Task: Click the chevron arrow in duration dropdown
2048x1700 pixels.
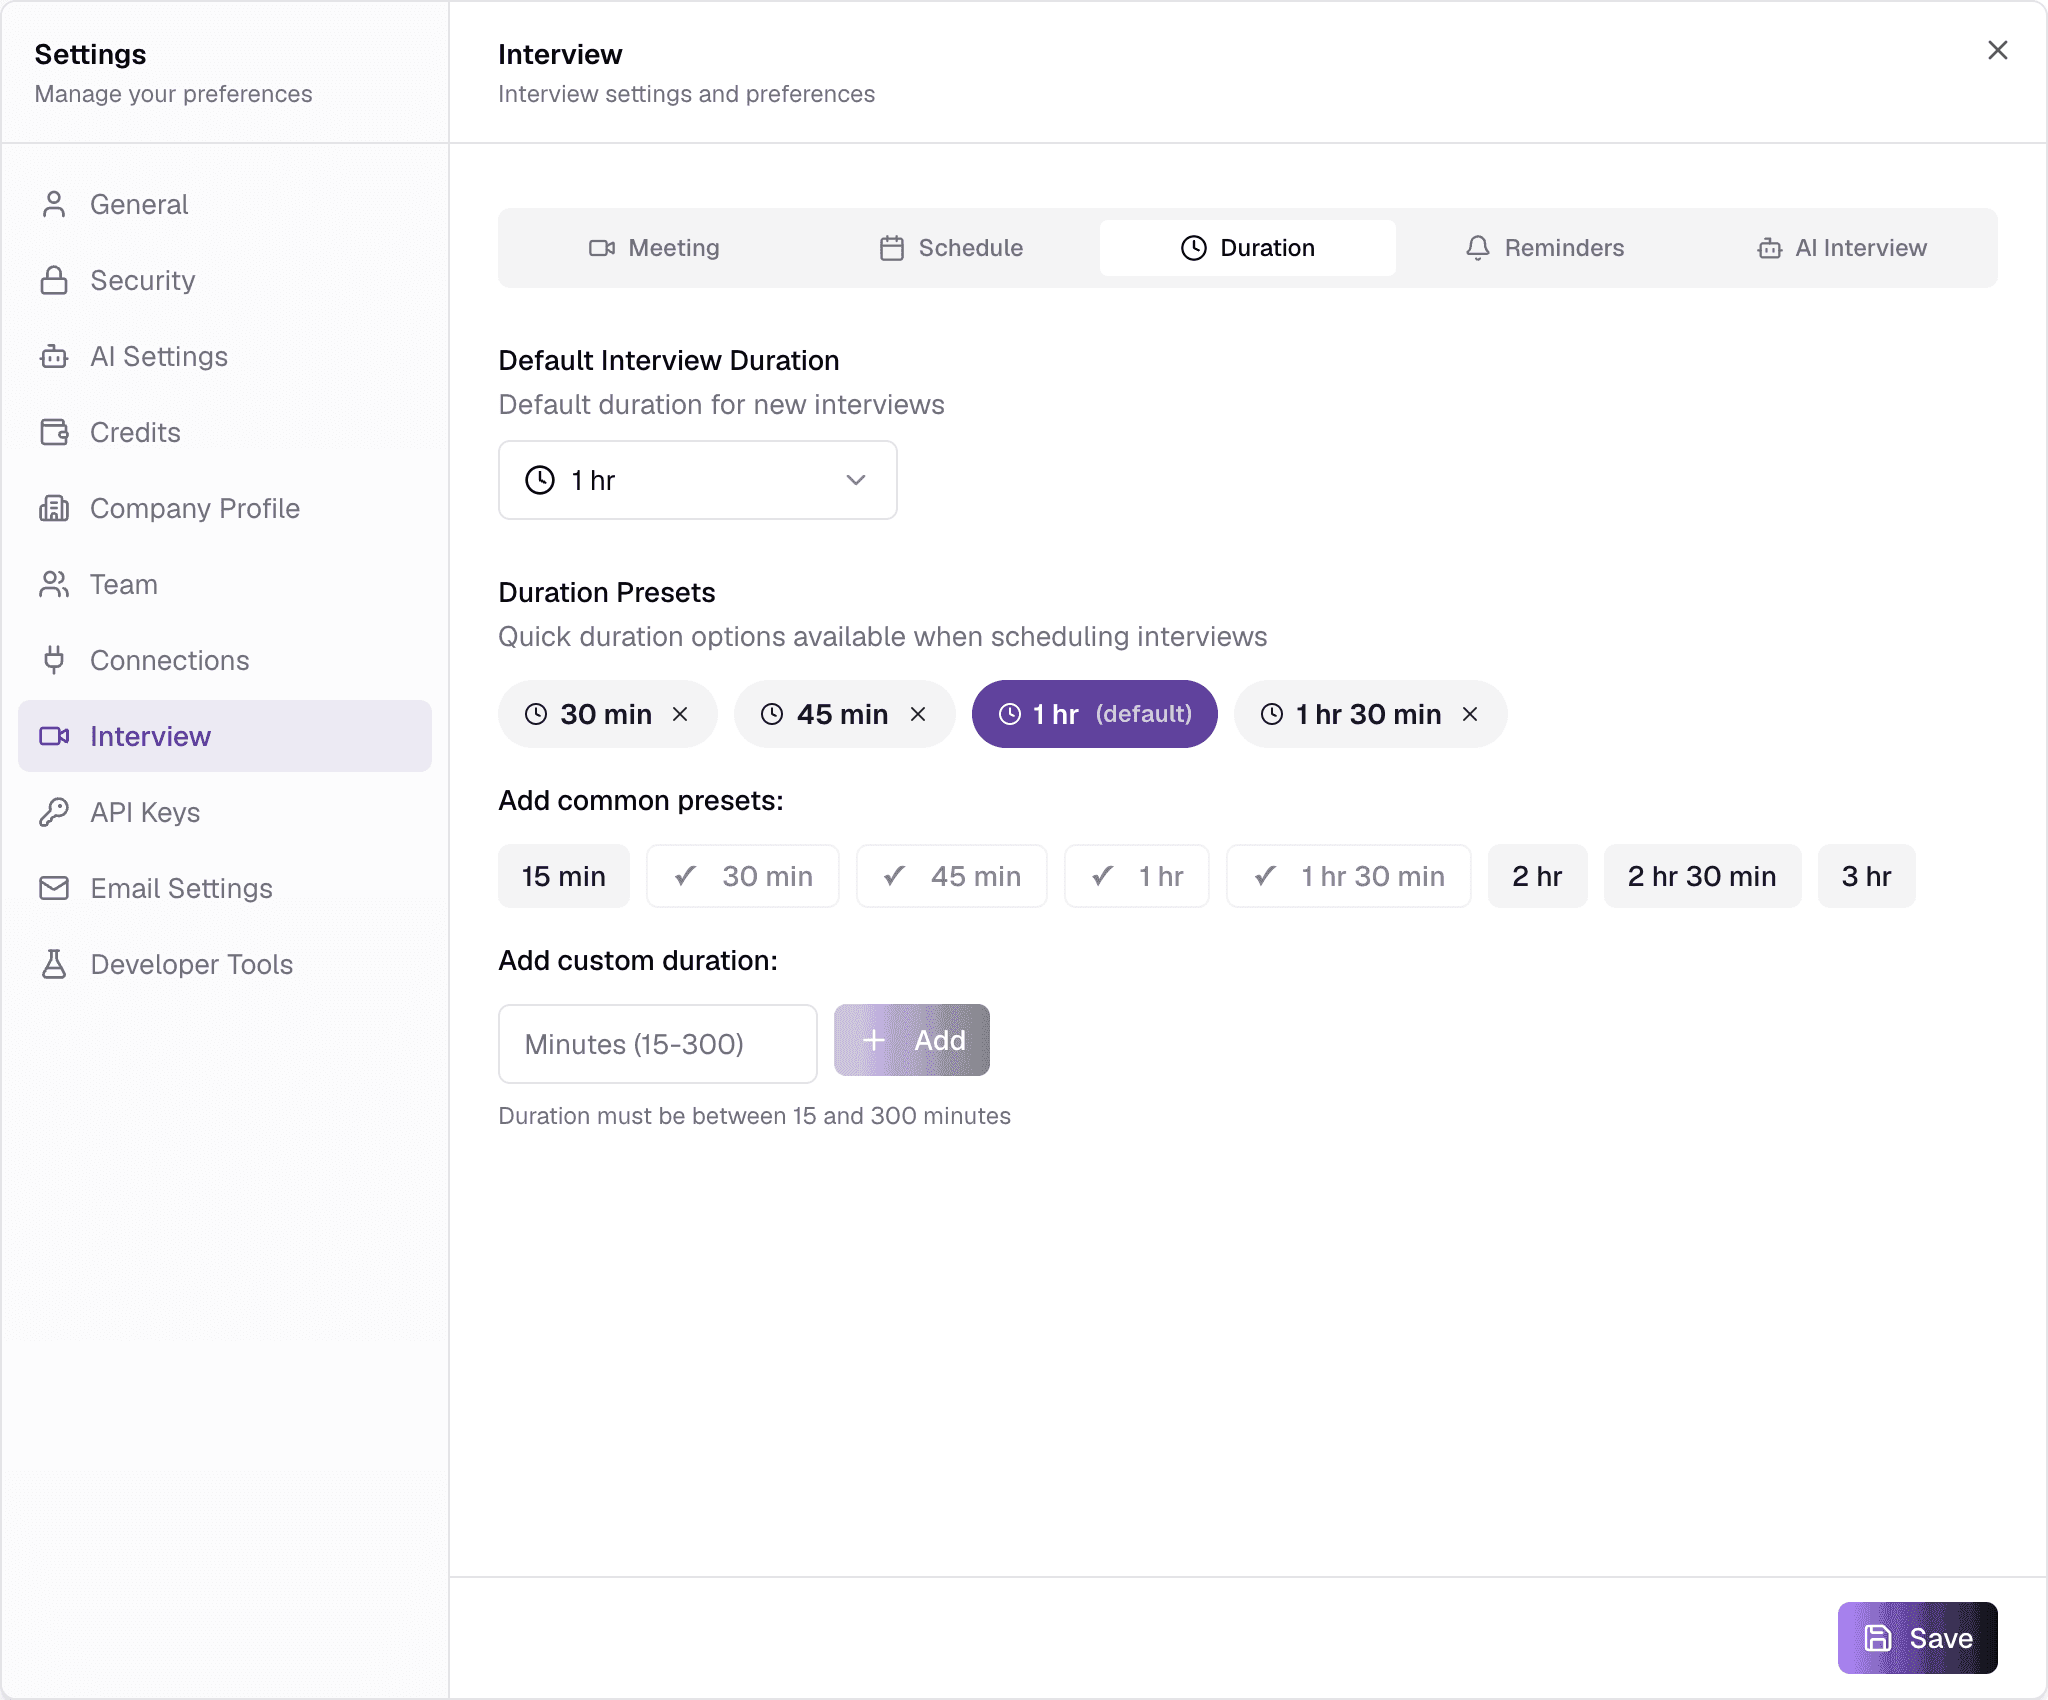Action: coord(856,480)
